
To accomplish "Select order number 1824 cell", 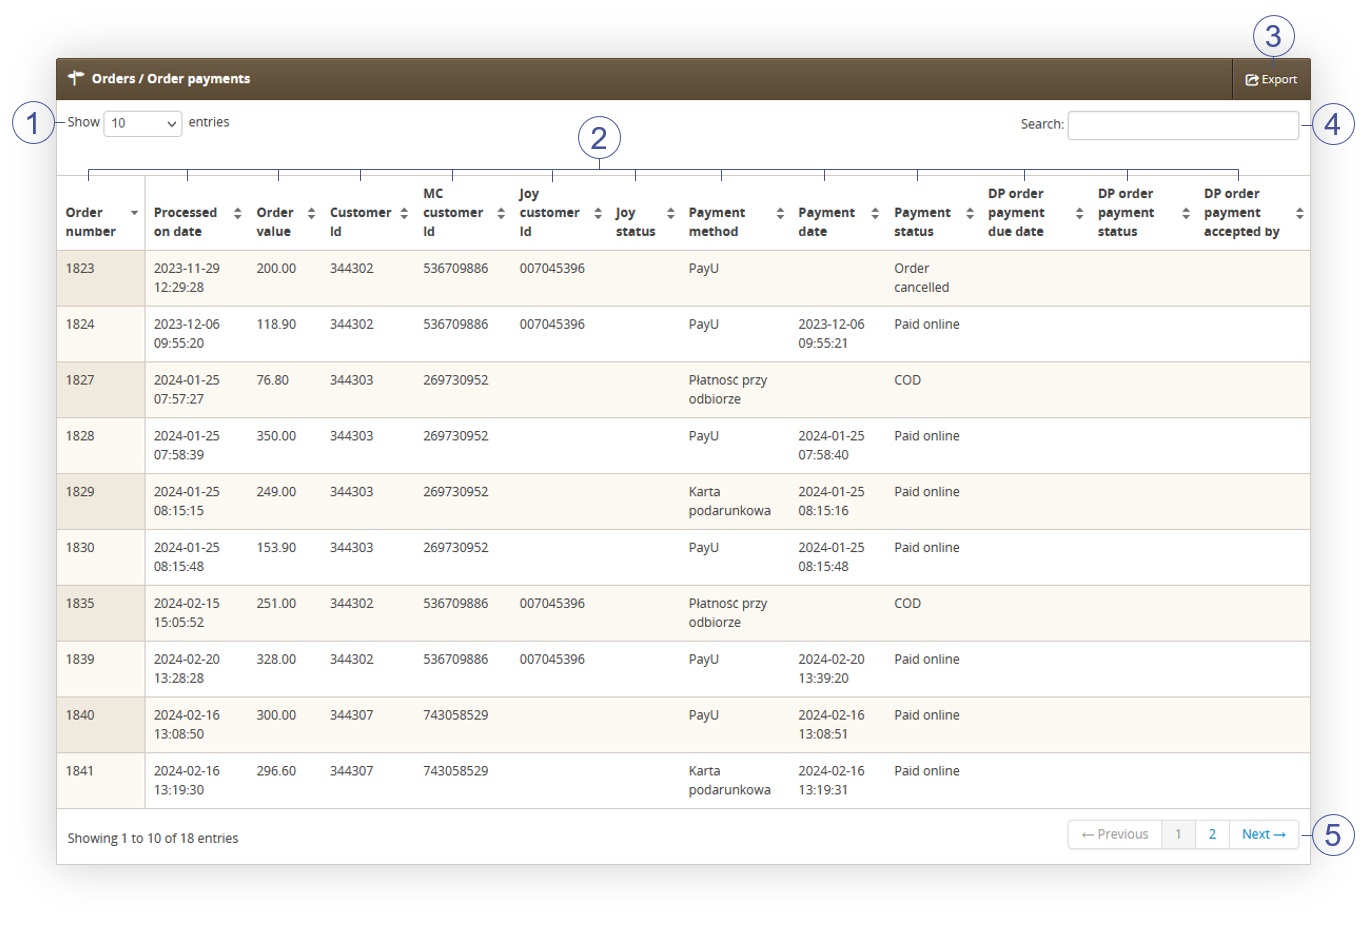I will tap(101, 334).
